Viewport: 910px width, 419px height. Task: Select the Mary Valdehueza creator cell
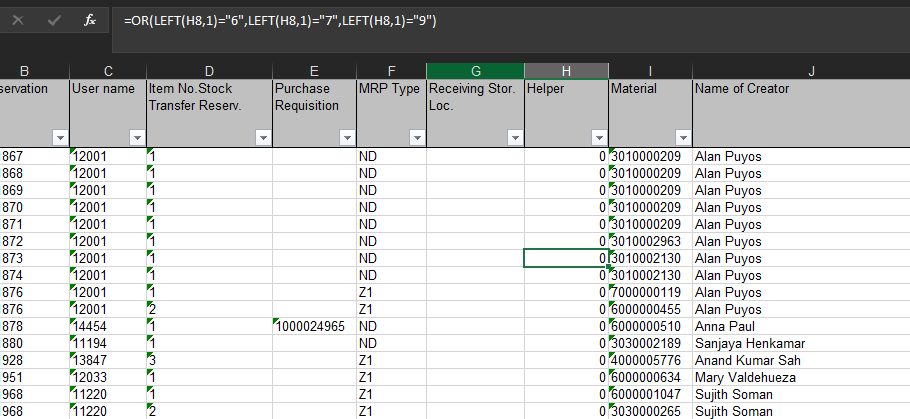801,377
